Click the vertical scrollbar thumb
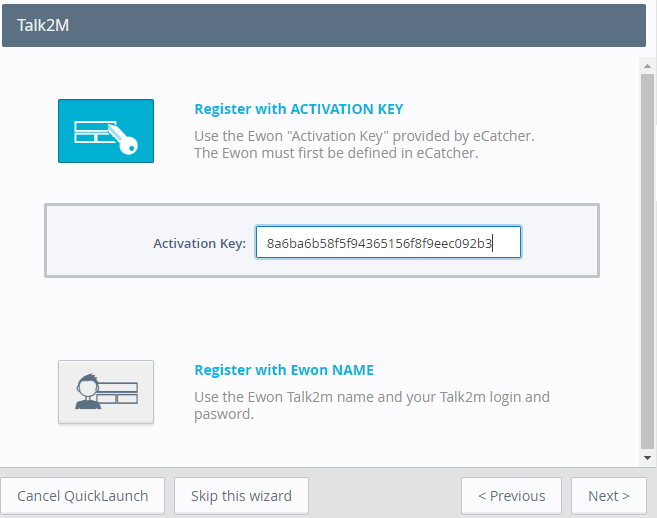657x518 pixels. [x=647, y=260]
